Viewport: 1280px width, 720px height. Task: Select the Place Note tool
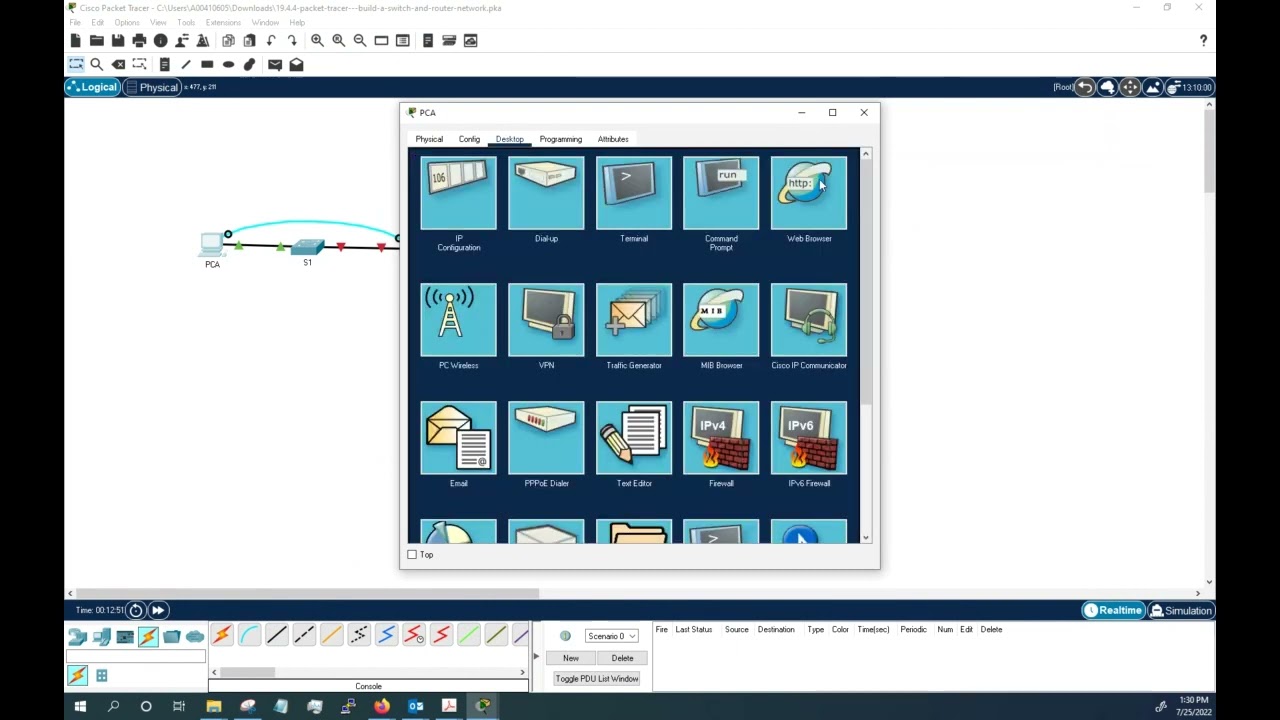pyautogui.click(x=165, y=64)
